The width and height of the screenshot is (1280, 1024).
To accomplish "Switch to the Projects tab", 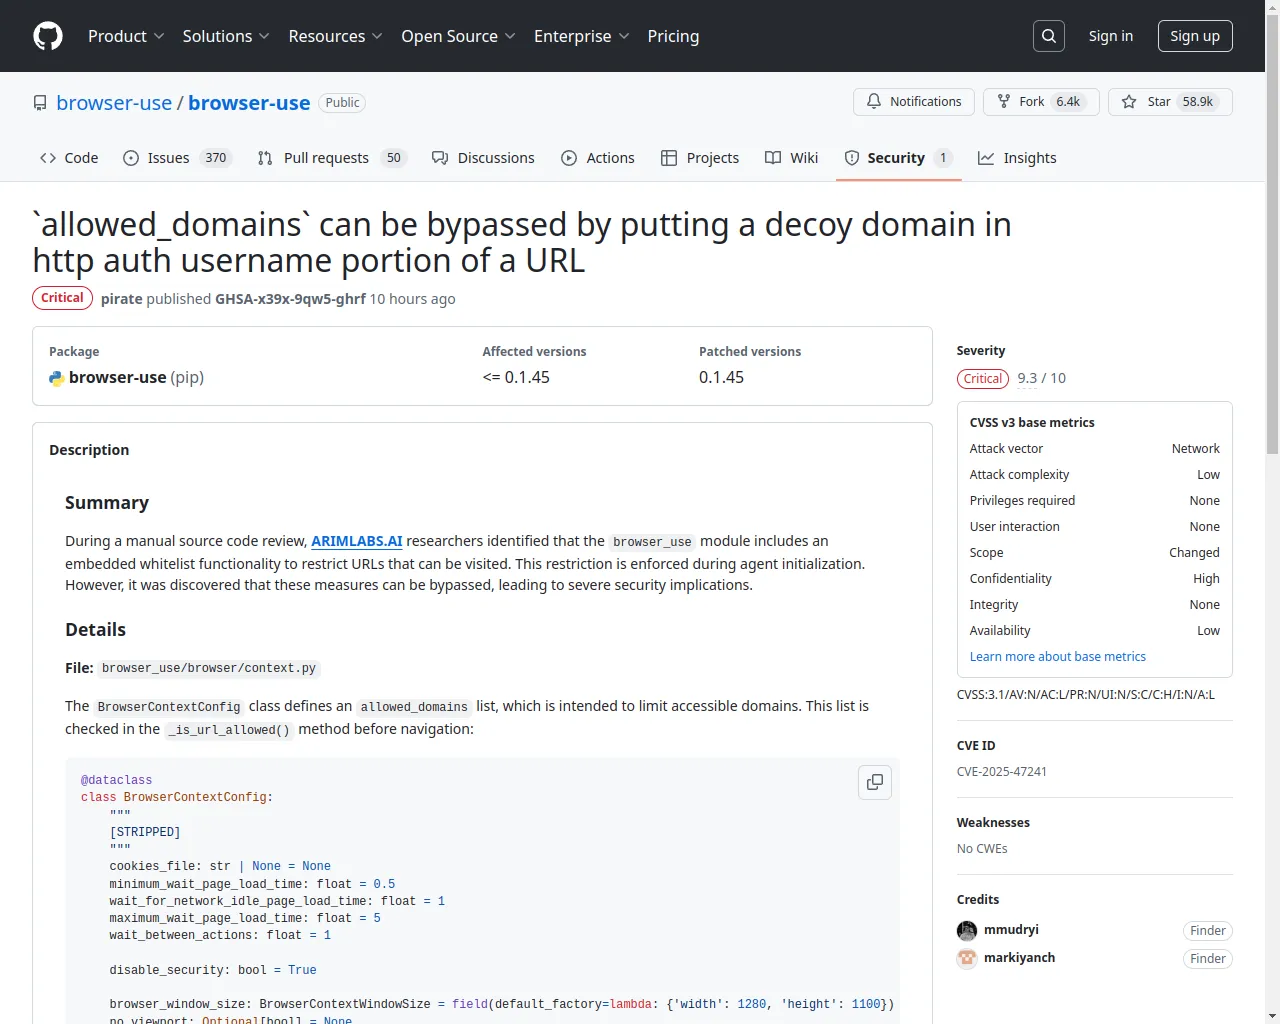I will 700,158.
